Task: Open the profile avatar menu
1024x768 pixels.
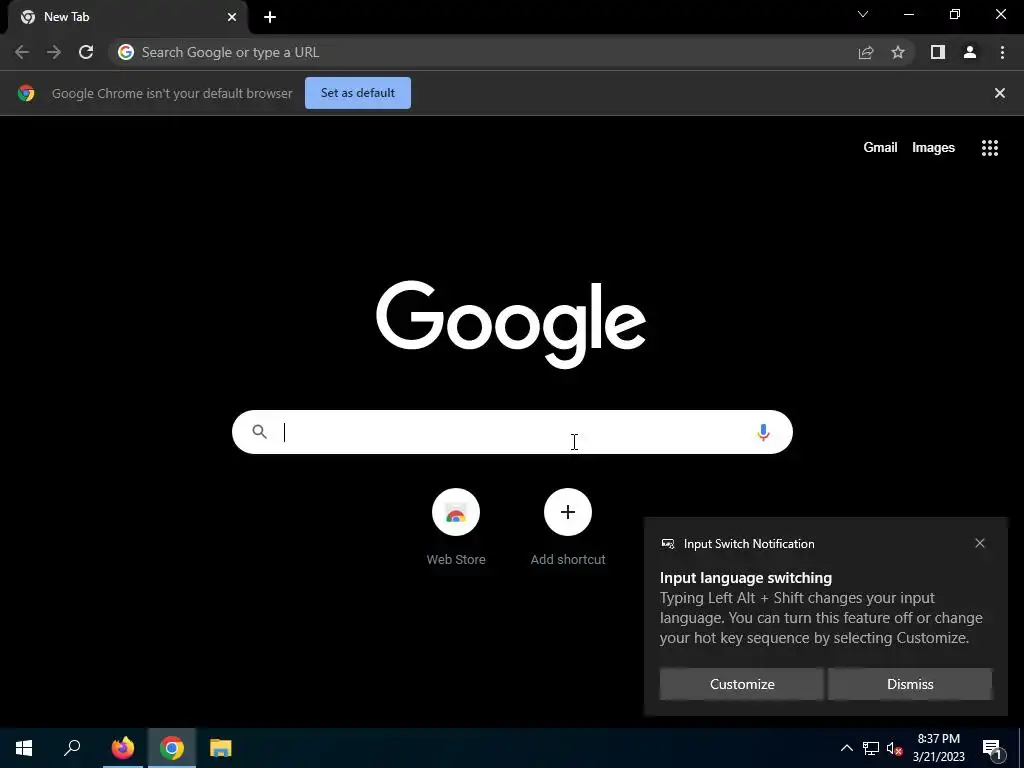Action: coord(970,52)
